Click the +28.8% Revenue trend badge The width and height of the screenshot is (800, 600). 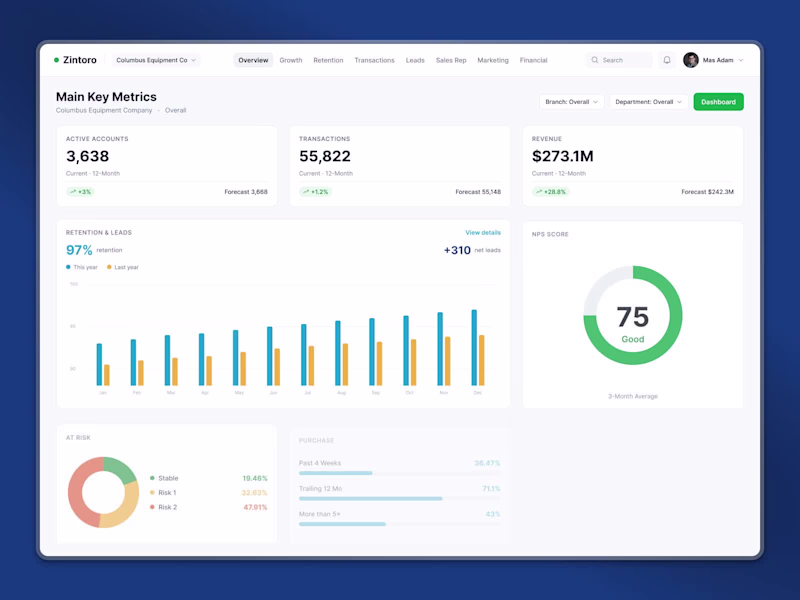551,192
